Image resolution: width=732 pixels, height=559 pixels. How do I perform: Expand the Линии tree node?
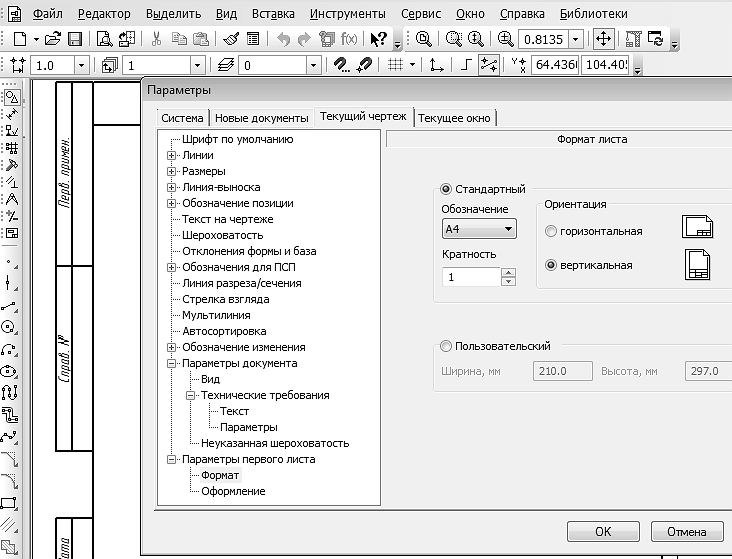click(x=171, y=155)
